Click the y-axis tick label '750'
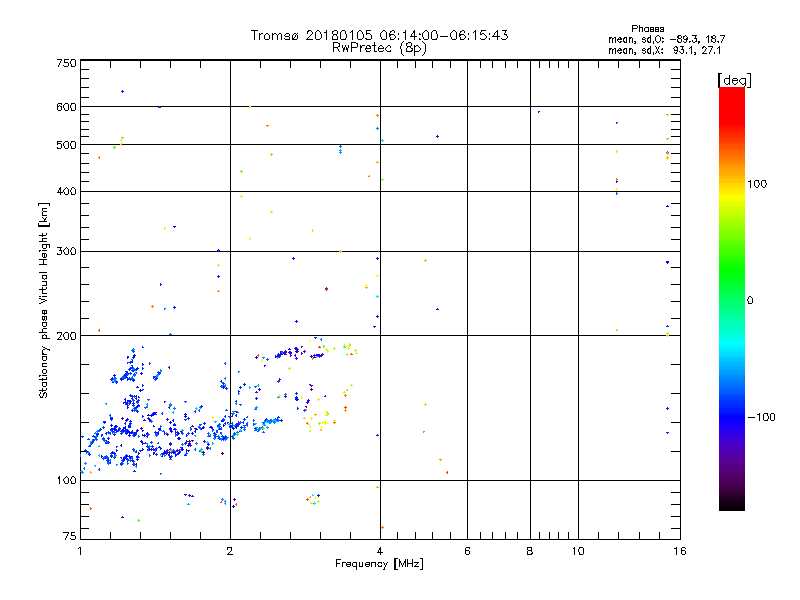 [66, 63]
